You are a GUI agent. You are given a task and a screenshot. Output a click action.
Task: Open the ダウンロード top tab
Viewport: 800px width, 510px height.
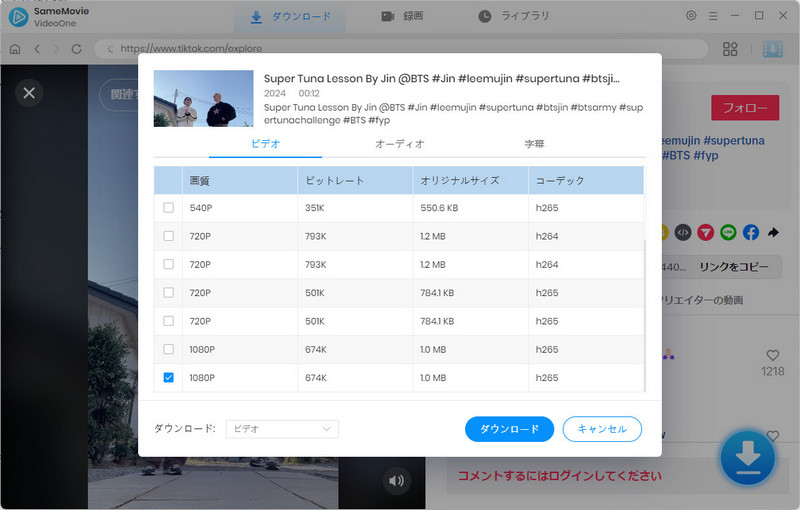point(290,16)
